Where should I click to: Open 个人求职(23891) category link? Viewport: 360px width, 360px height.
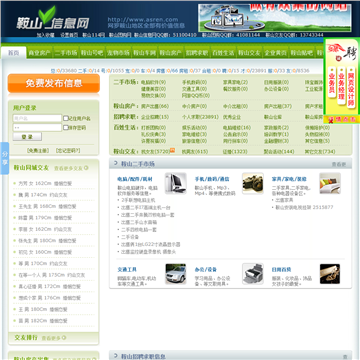coord(200,117)
